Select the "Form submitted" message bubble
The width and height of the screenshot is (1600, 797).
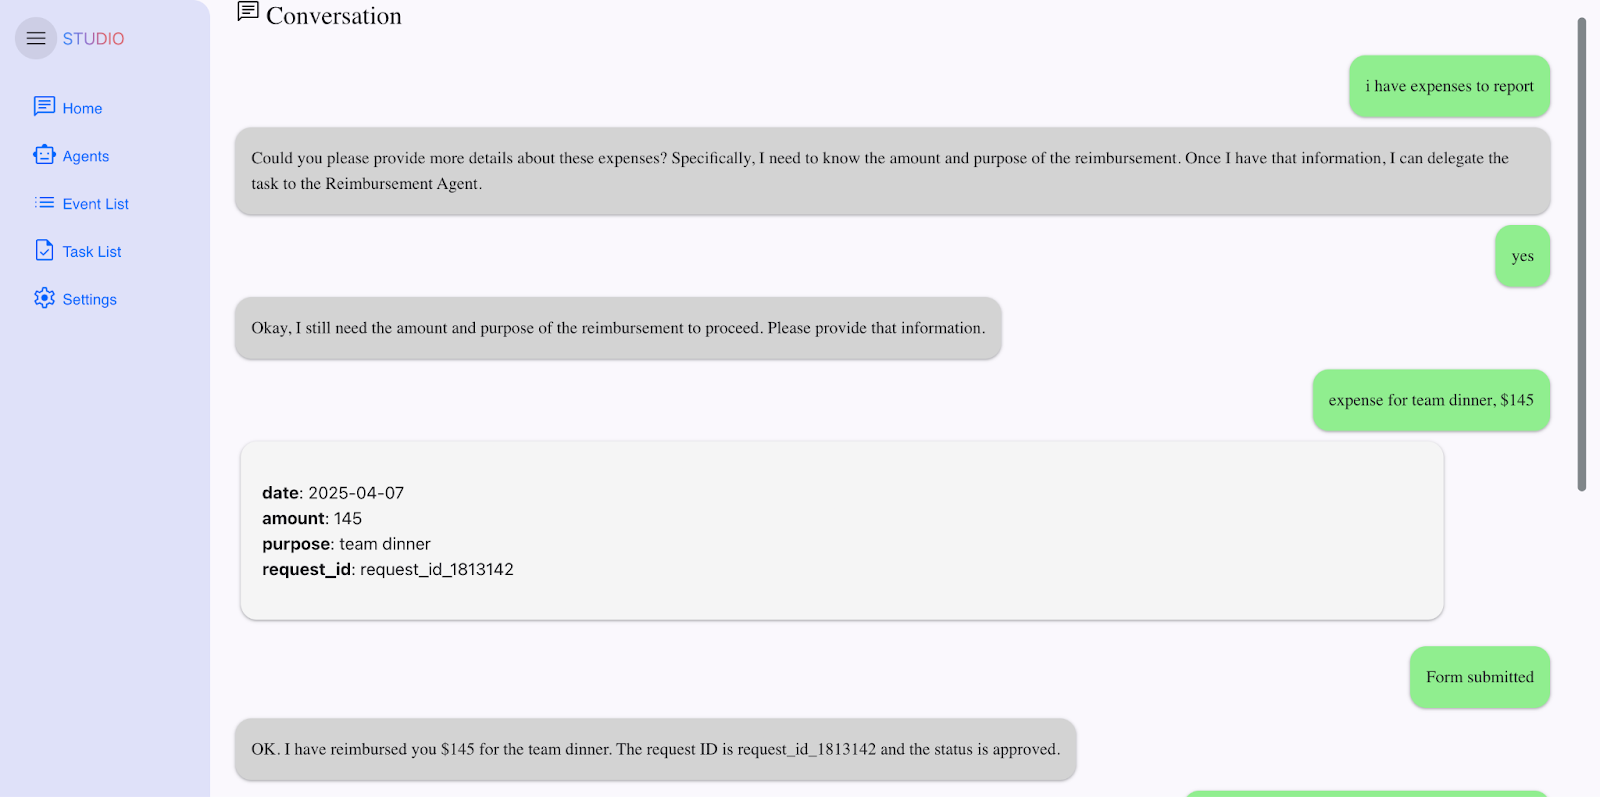coord(1479,677)
